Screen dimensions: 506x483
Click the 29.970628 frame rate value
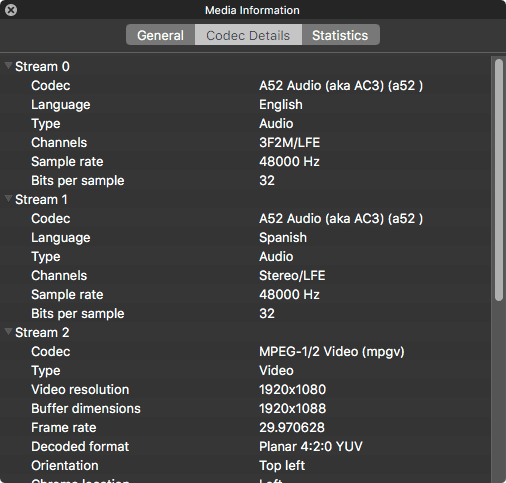click(x=292, y=428)
